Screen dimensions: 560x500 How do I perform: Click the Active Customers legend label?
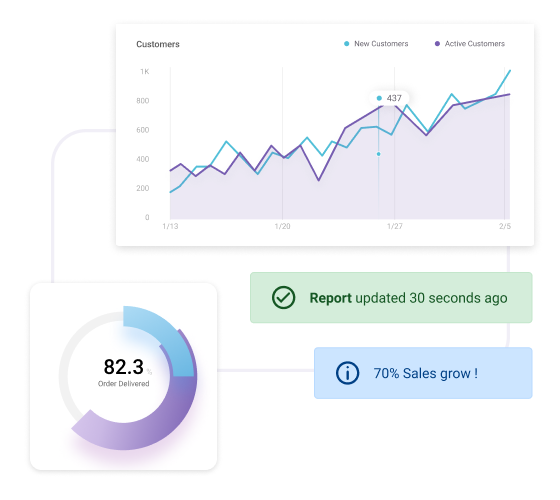coord(475,44)
